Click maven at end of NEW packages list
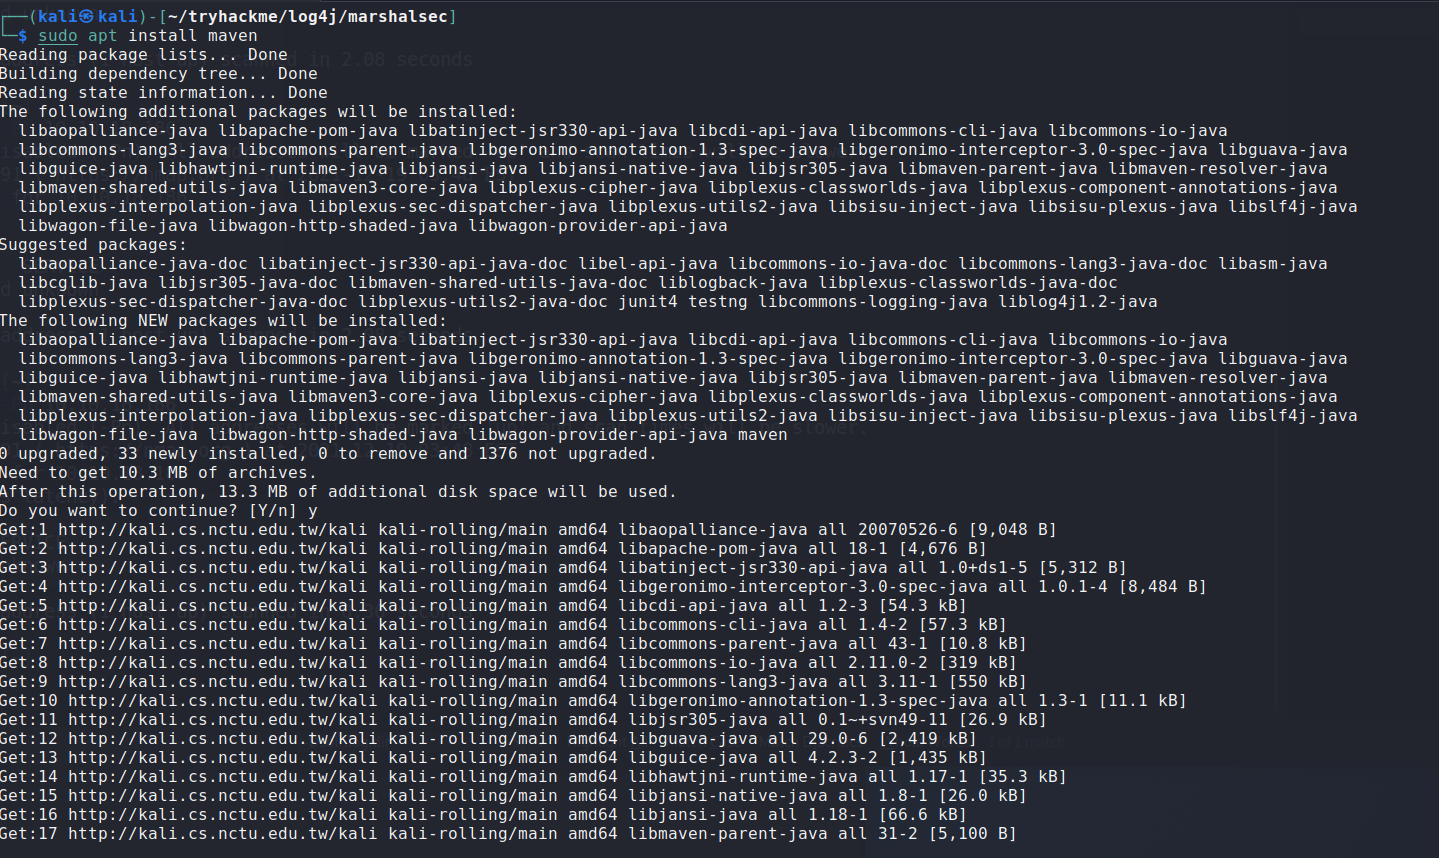The height and width of the screenshot is (858, 1439). point(762,435)
